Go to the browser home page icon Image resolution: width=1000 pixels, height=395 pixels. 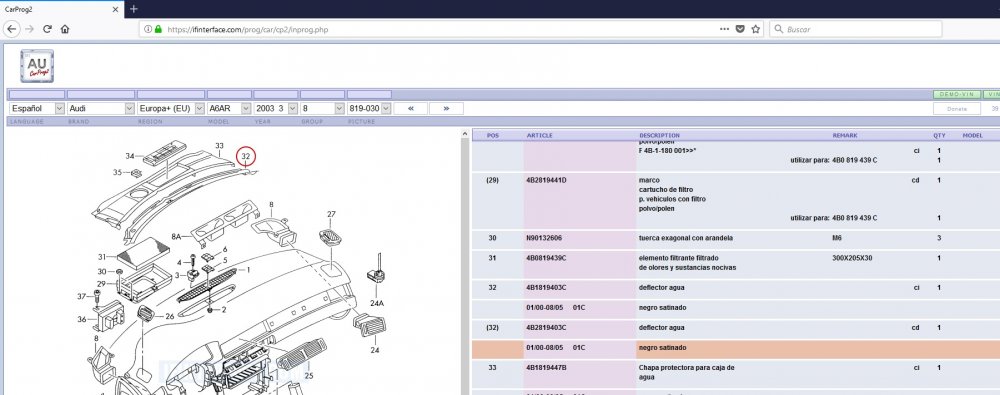[x=64, y=29]
